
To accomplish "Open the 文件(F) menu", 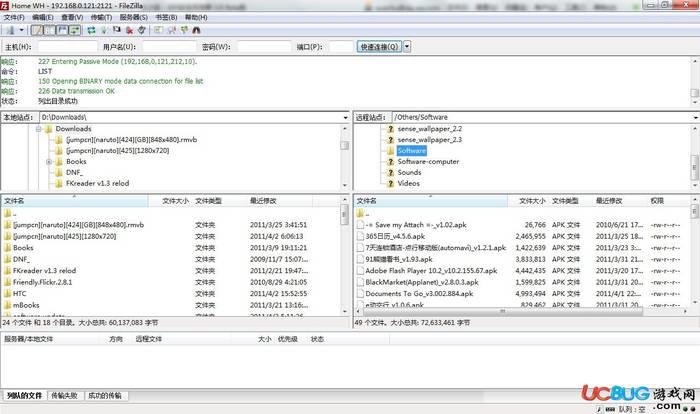I will point(14,17).
